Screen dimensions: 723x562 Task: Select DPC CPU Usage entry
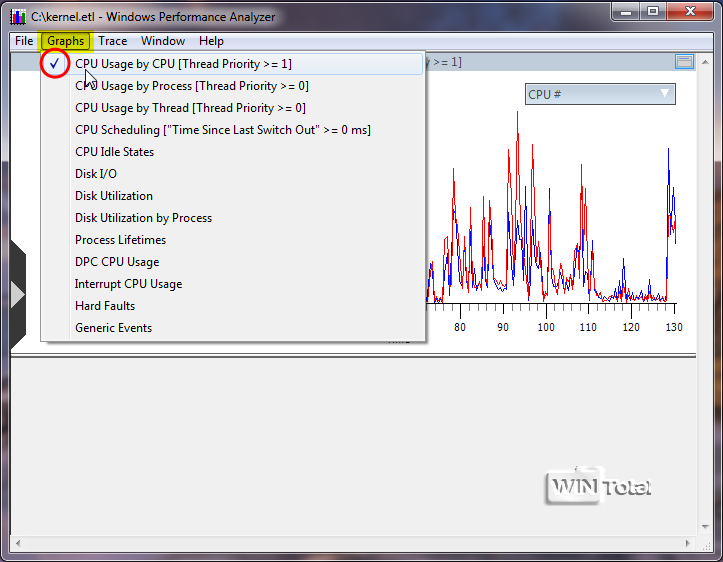pyautogui.click(x=232, y=262)
